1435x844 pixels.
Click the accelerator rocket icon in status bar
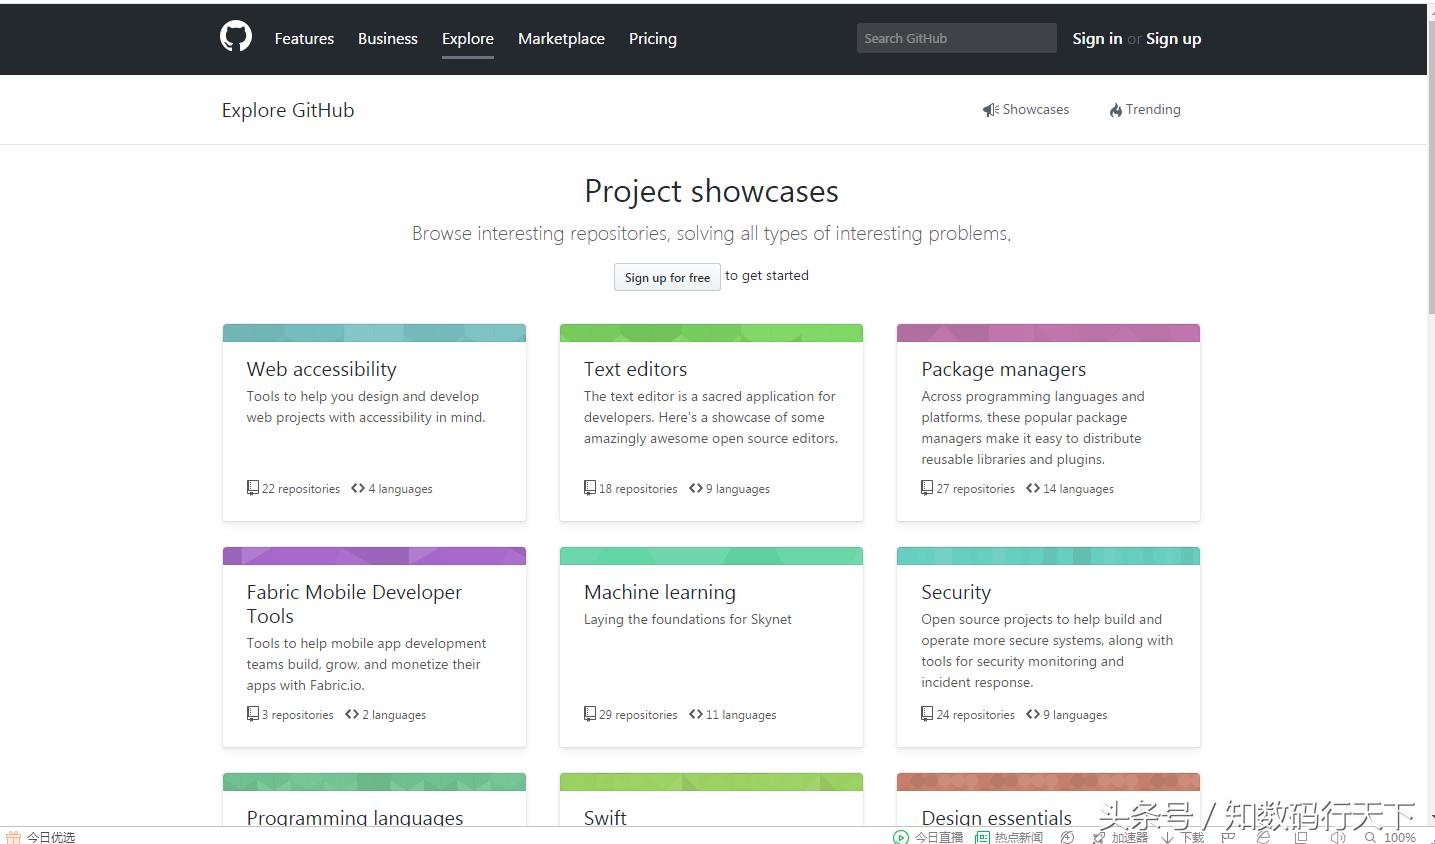[1100, 837]
